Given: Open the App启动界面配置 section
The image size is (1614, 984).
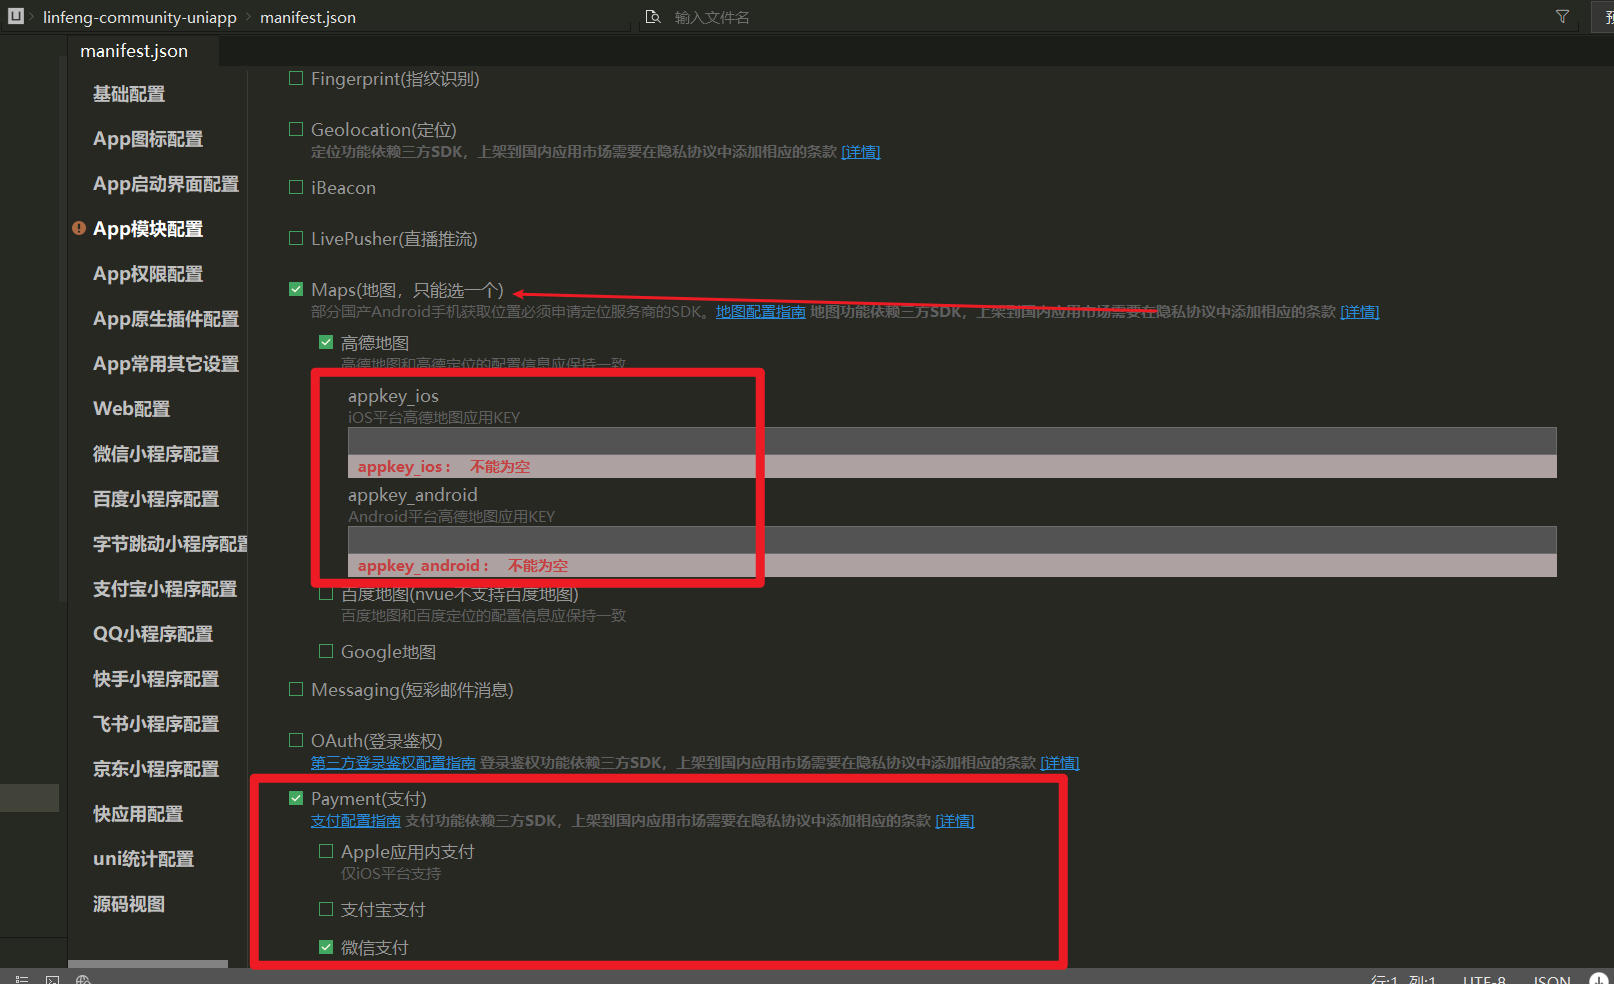Looking at the screenshot, I should tap(166, 184).
